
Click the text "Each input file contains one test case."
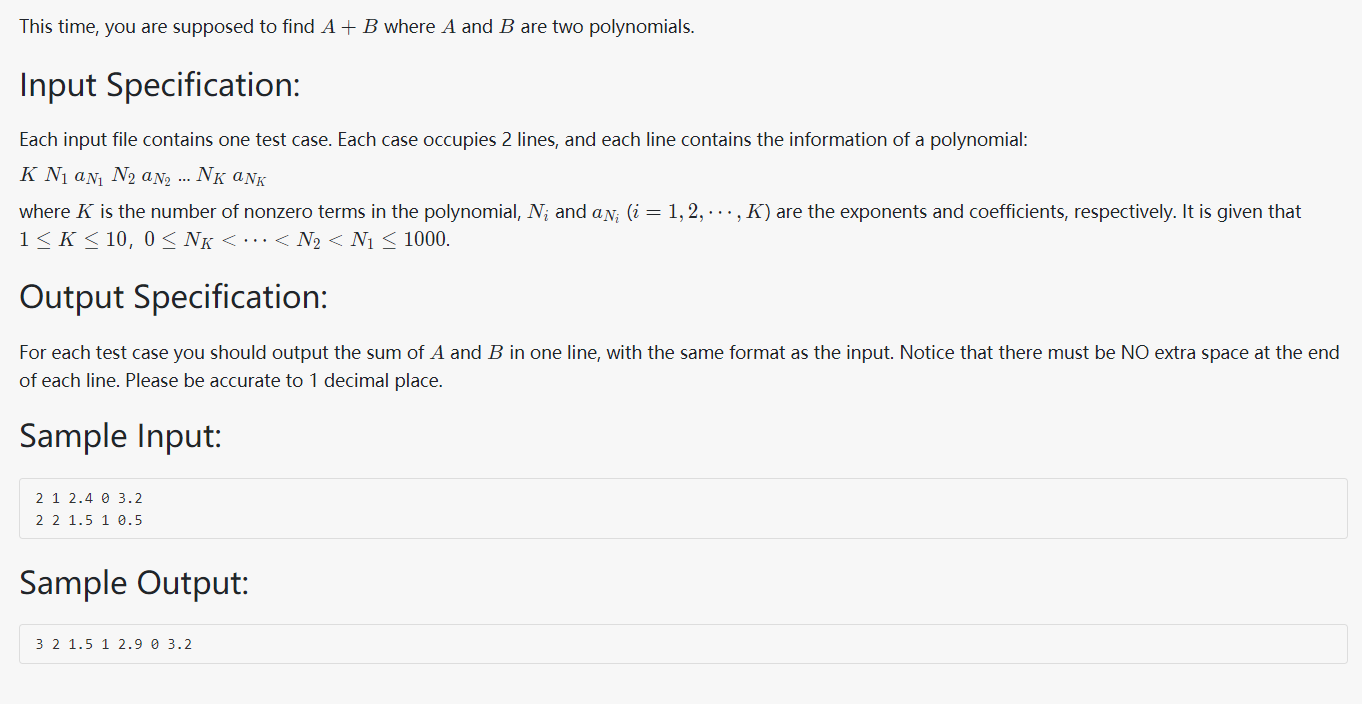coord(176,140)
